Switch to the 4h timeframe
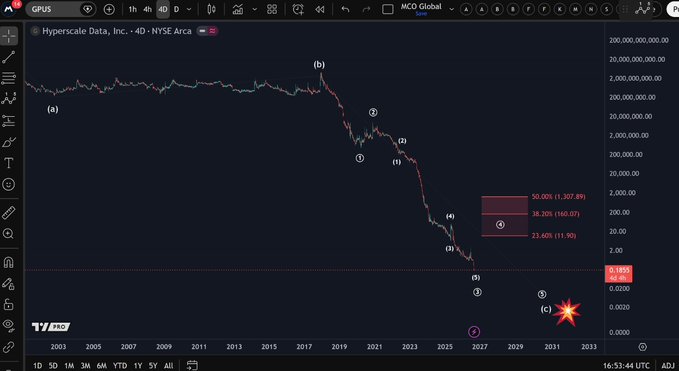 (x=147, y=9)
